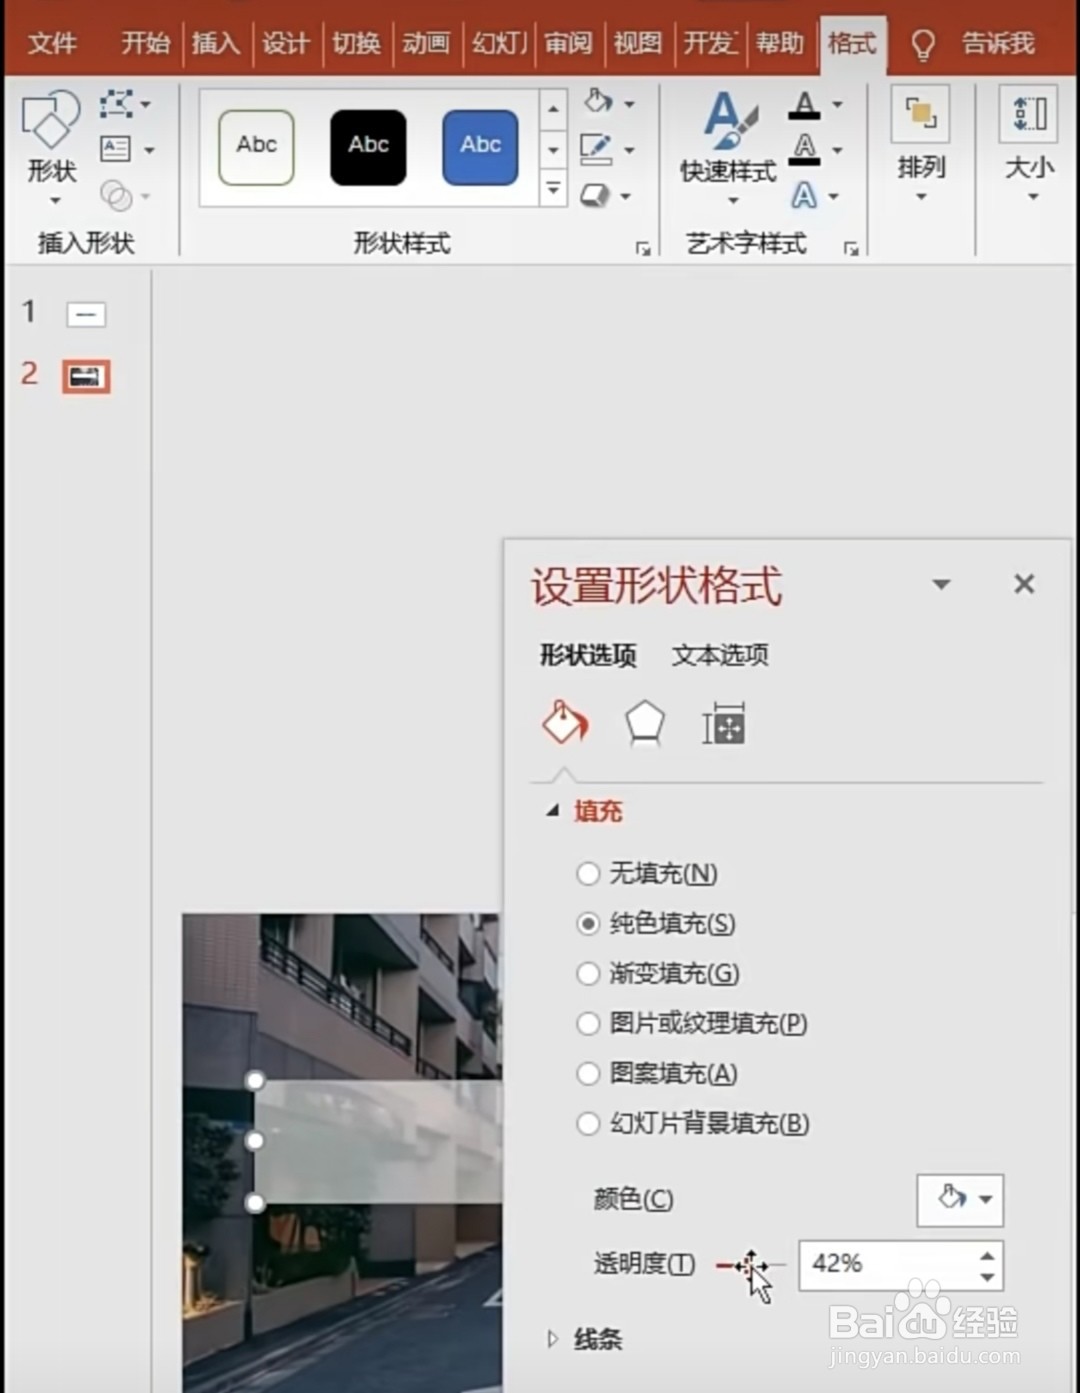1080x1393 pixels.
Task: Select slide 2 thumbnail in slide panel
Action: click(86, 377)
